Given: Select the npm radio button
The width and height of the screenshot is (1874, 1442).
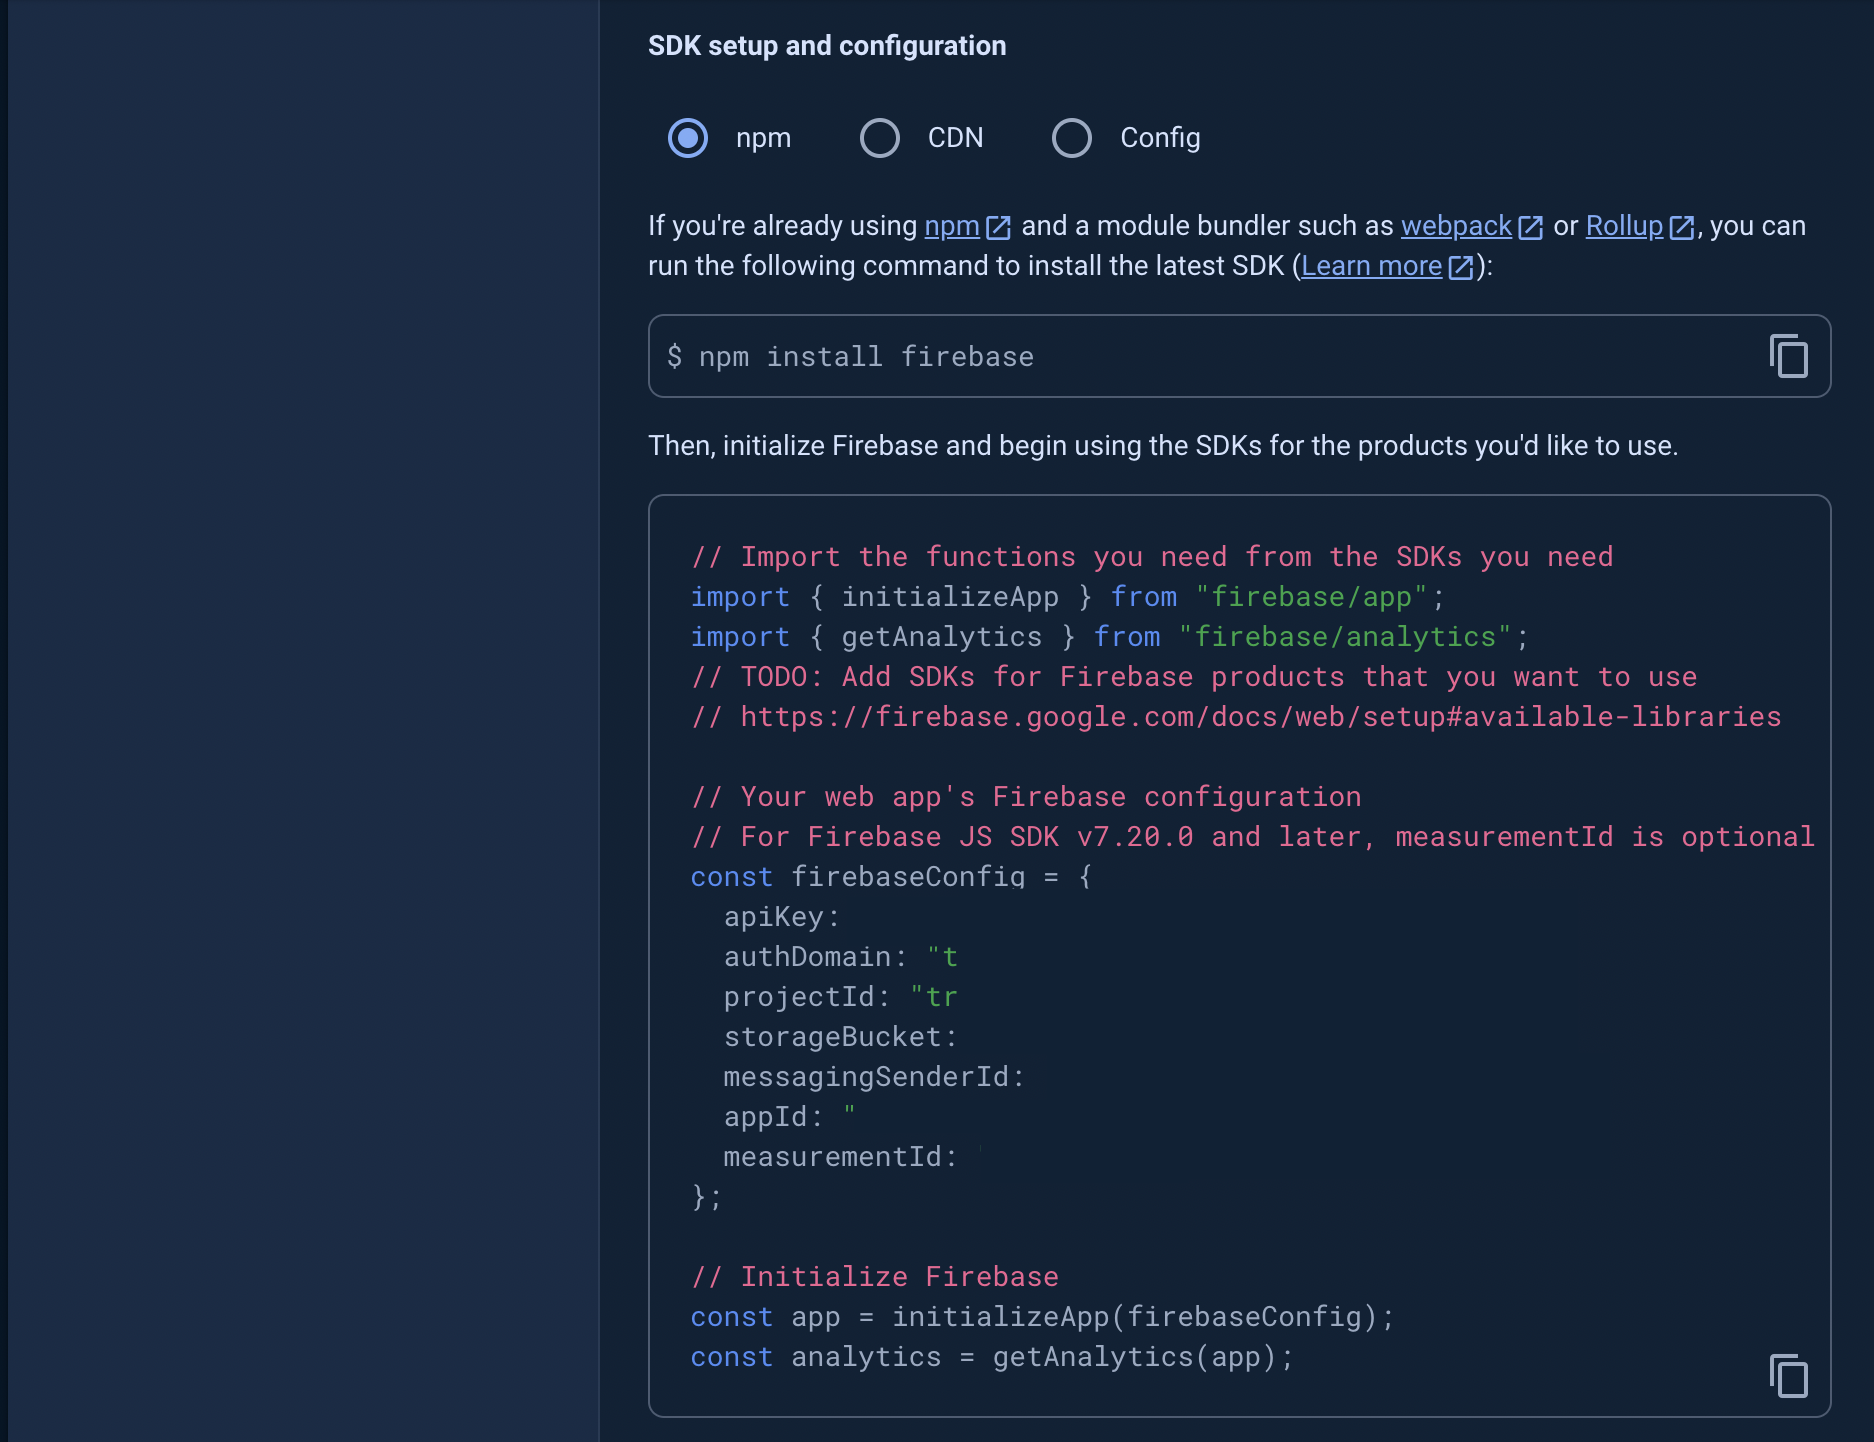Looking at the screenshot, I should tap(688, 138).
